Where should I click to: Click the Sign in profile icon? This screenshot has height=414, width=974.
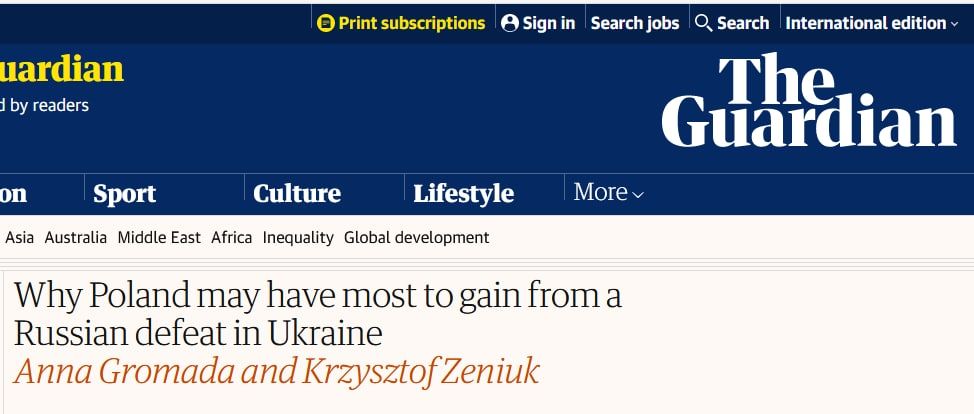coord(509,24)
